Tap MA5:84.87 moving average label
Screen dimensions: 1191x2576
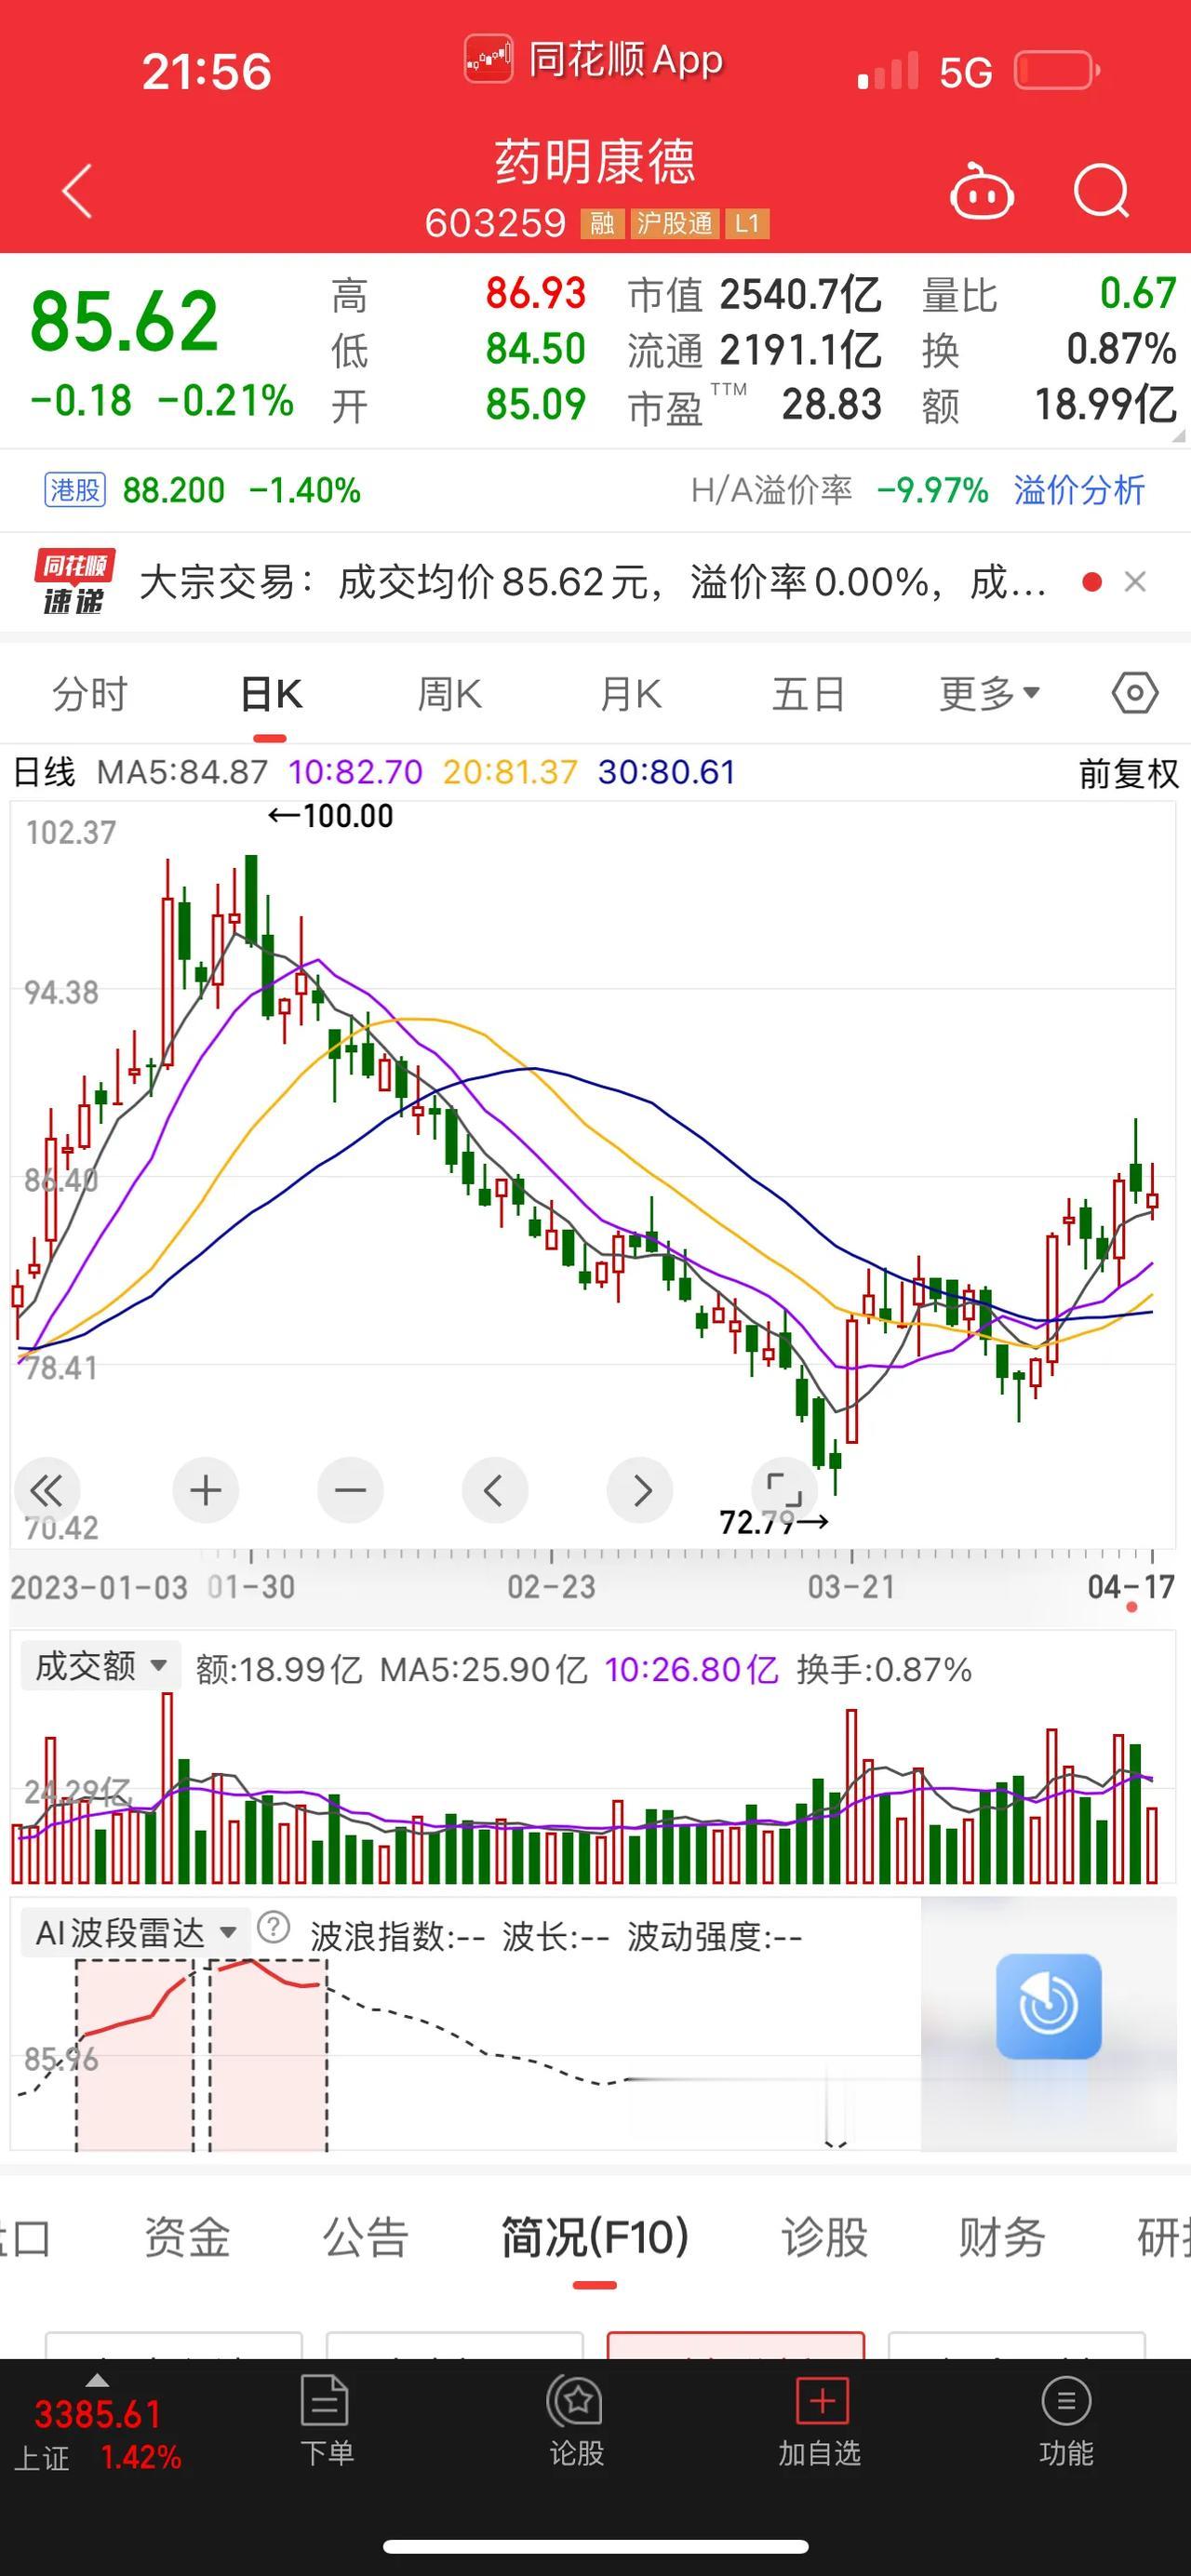(182, 772)
